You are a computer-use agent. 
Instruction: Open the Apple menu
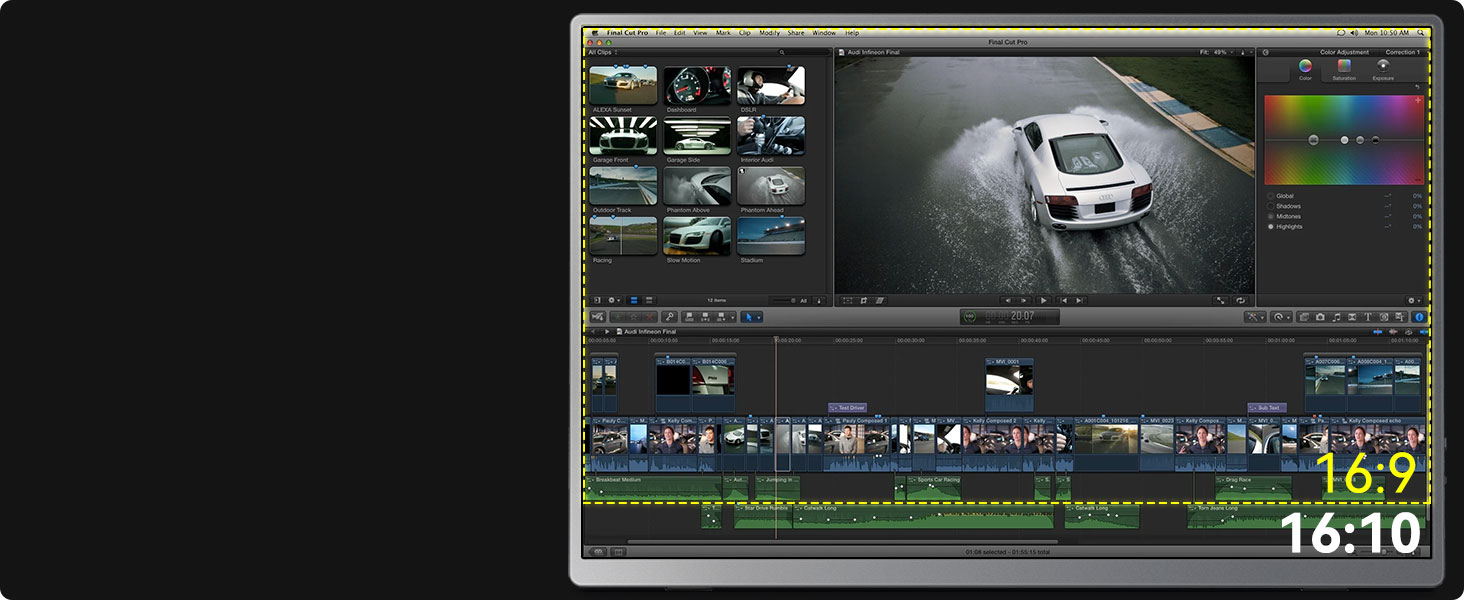pyautogui.click(x=595, y=33)
